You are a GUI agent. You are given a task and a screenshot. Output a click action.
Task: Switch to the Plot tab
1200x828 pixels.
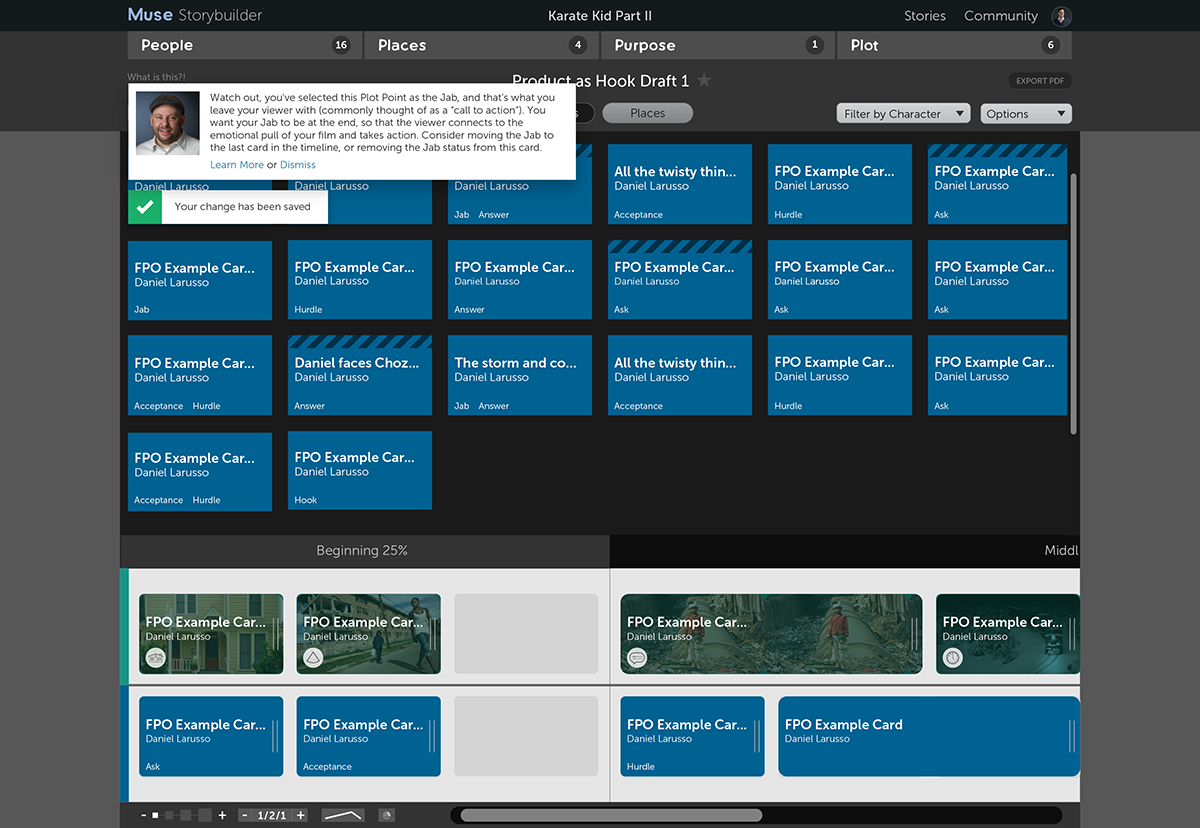(x=954, y=45)
